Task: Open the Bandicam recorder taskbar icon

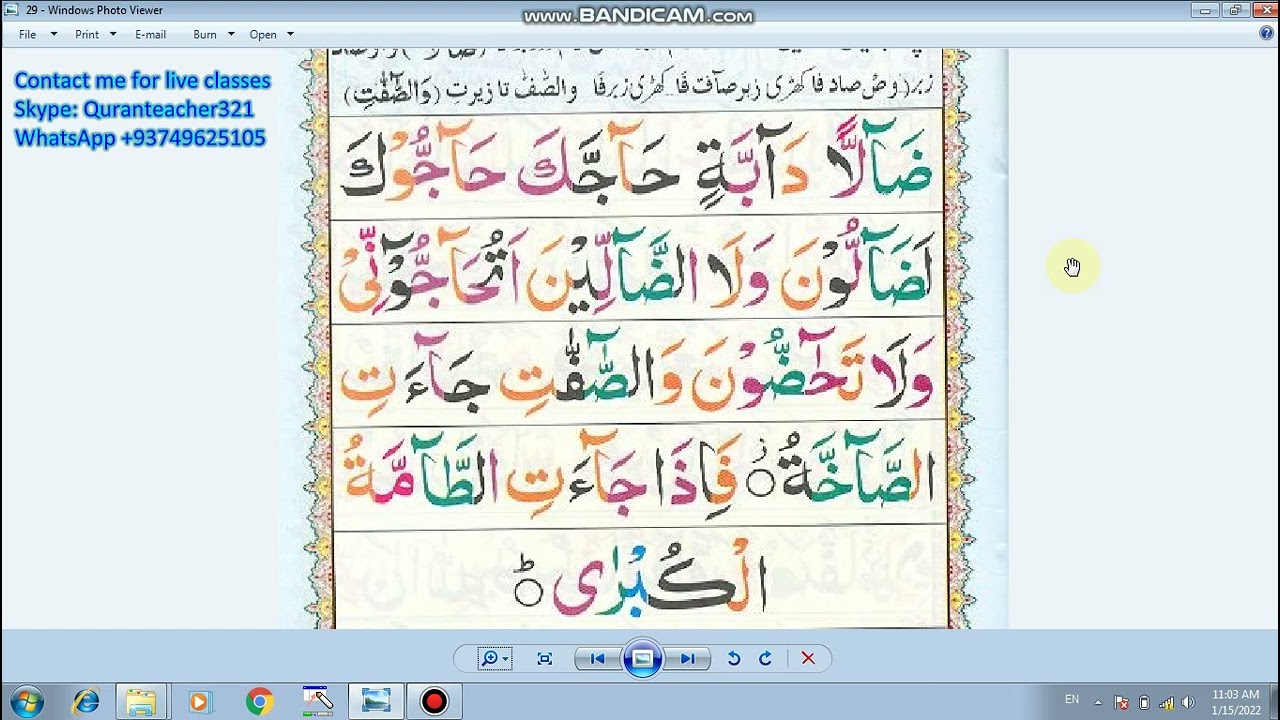Action: pyautogui.click(x=434, y=702)
